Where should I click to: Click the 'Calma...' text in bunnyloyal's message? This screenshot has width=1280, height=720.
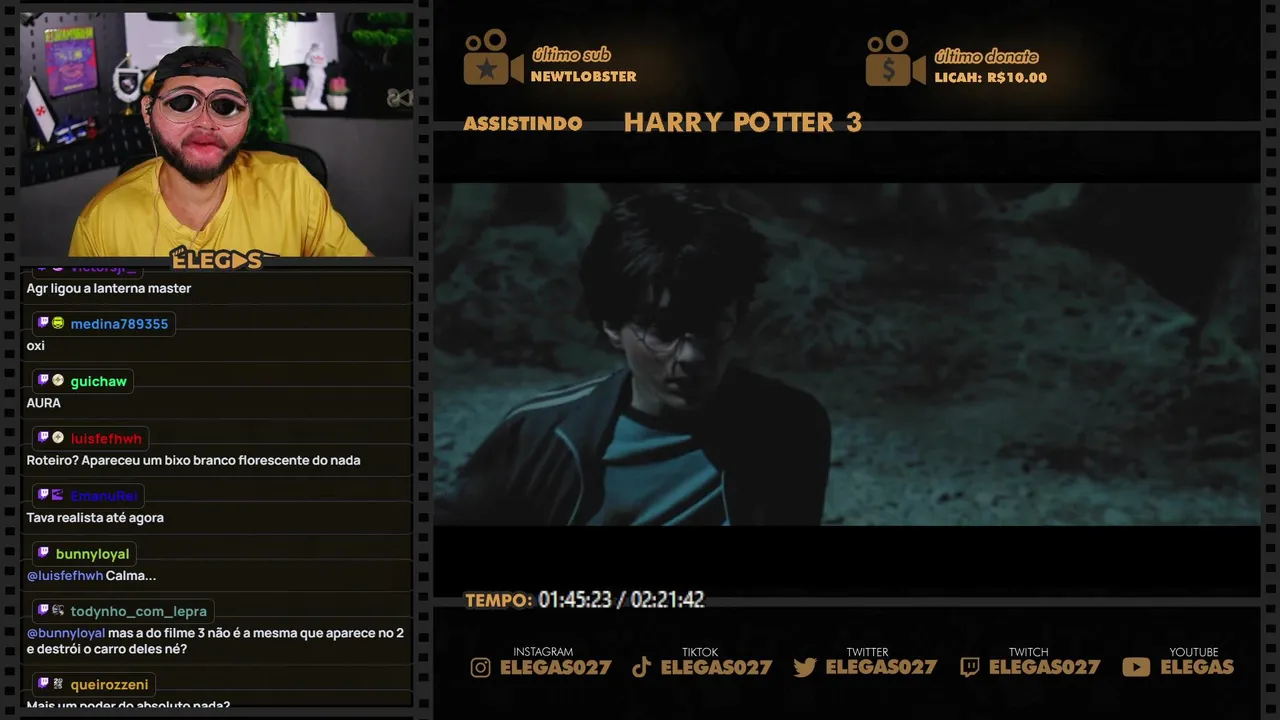[x=131, y=575]
